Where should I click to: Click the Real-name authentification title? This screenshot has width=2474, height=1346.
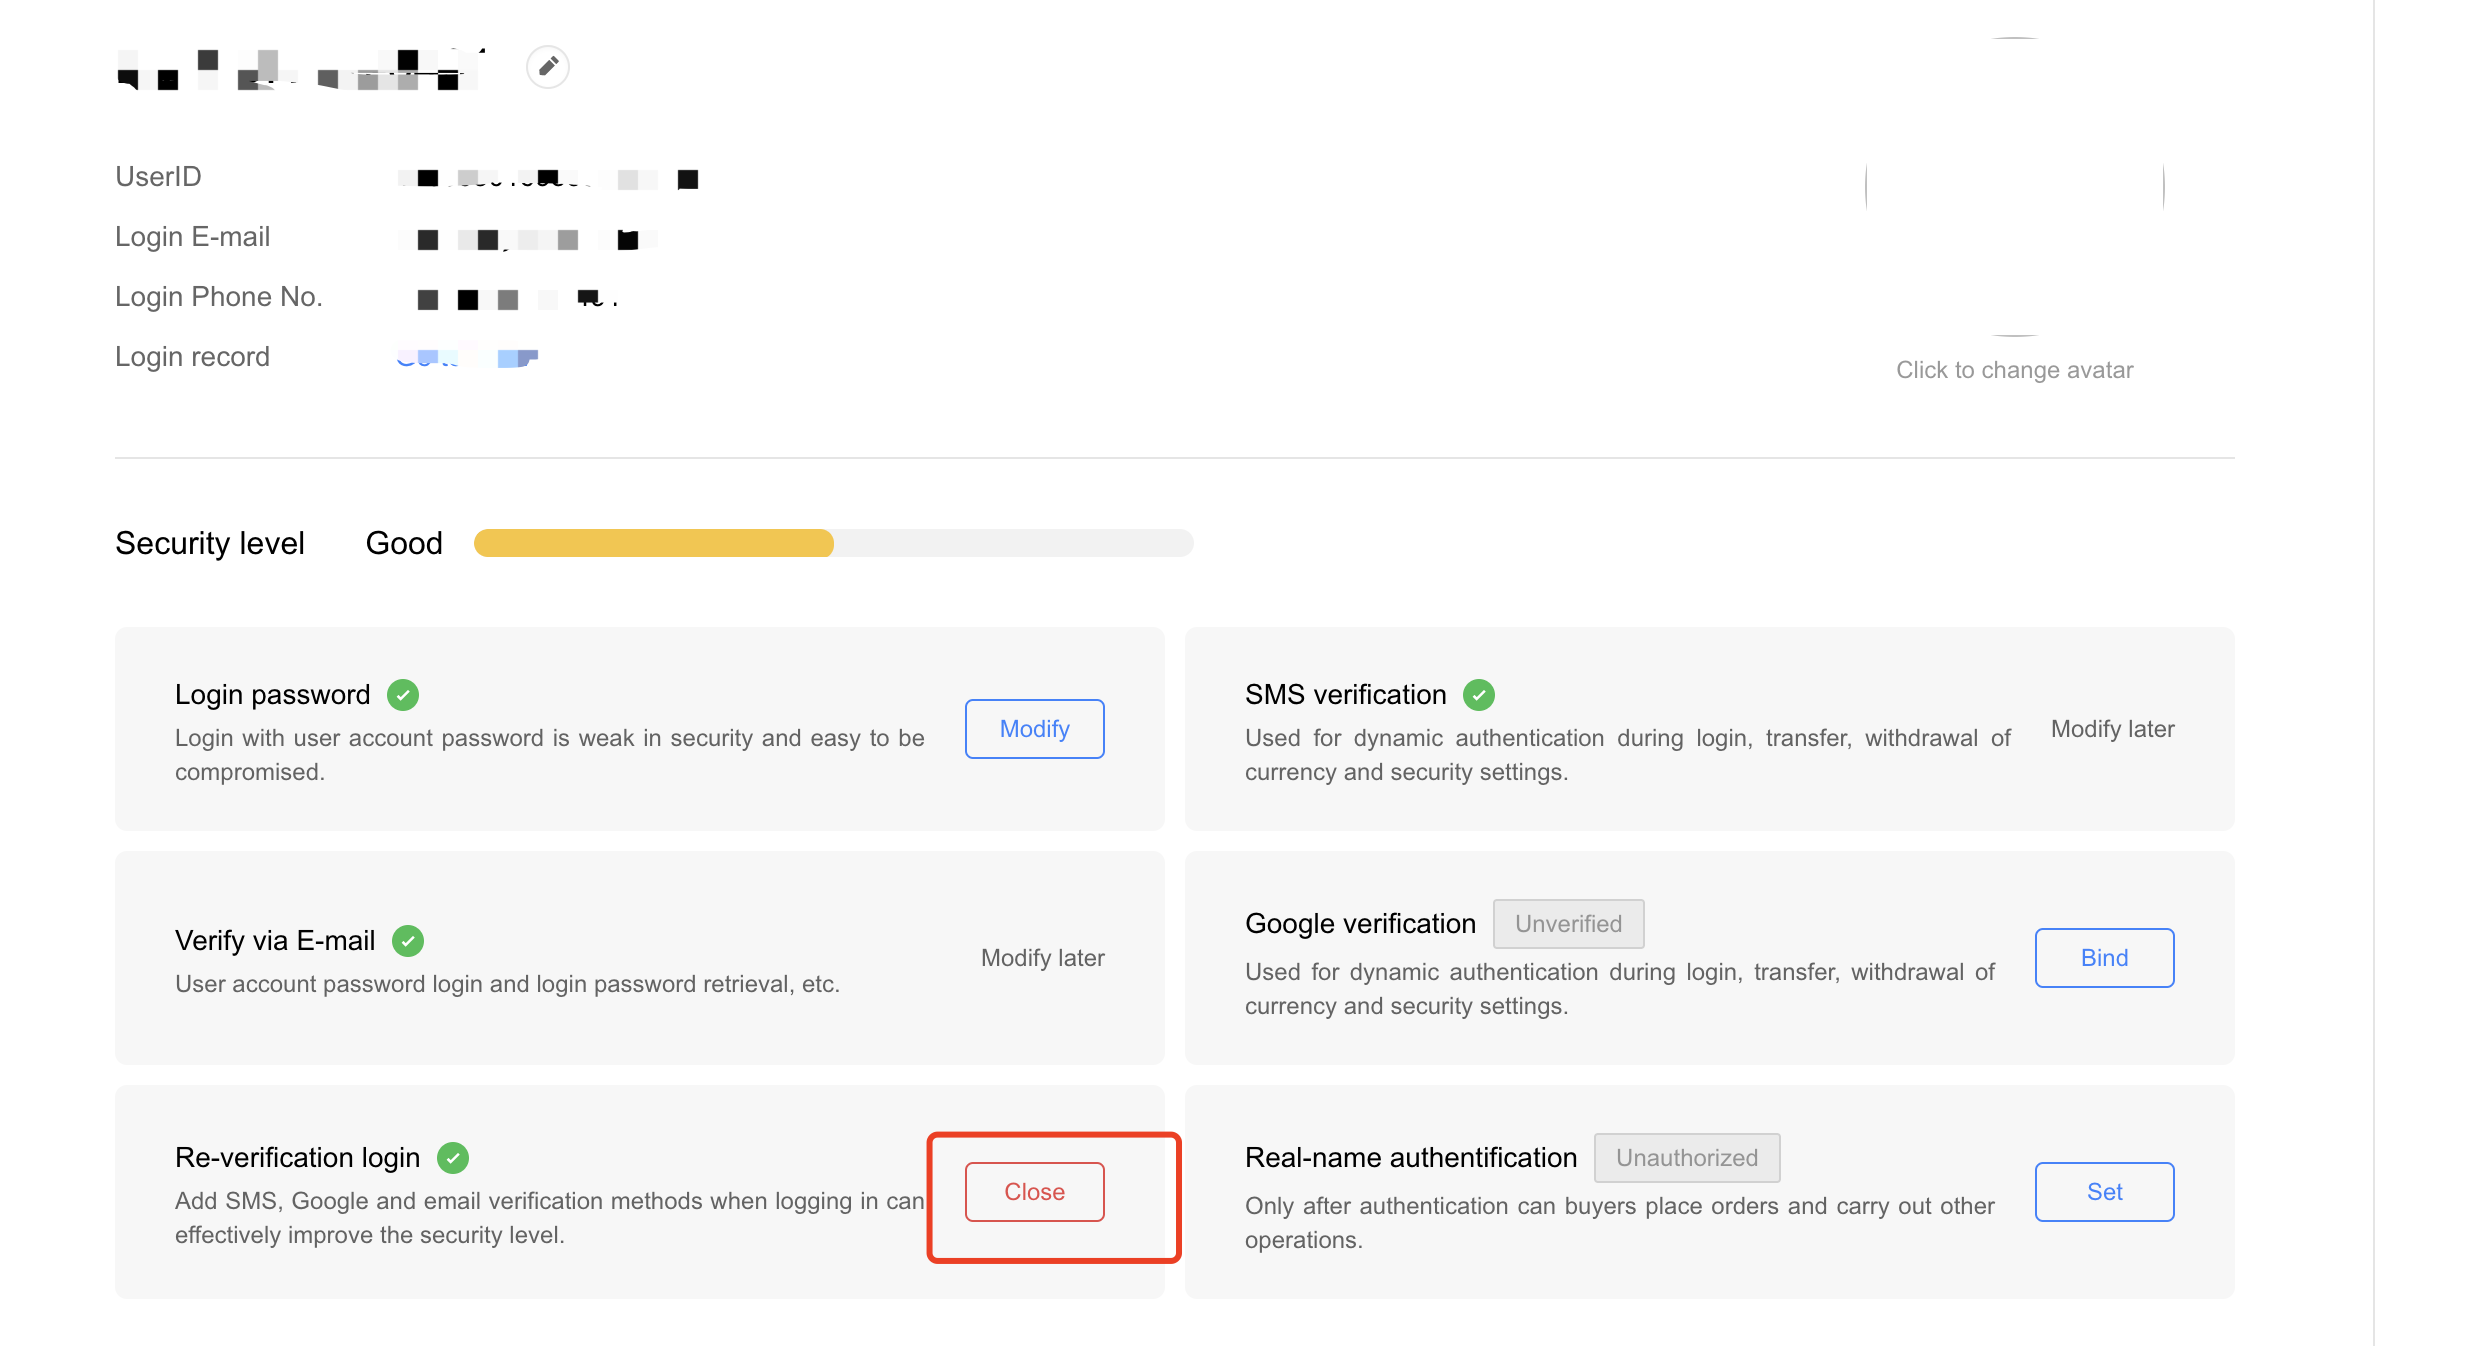1411,1158
